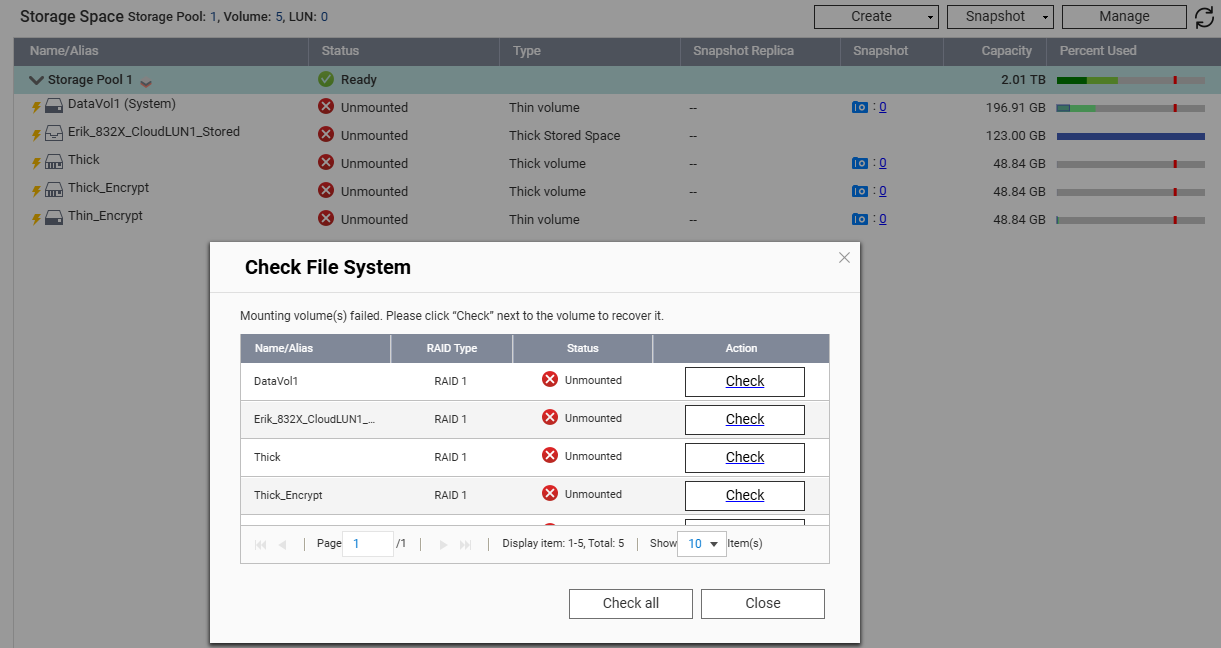Click Storage Pool 1 usage bar
Screen dimensions: 1221x648
pos(1130,80)
